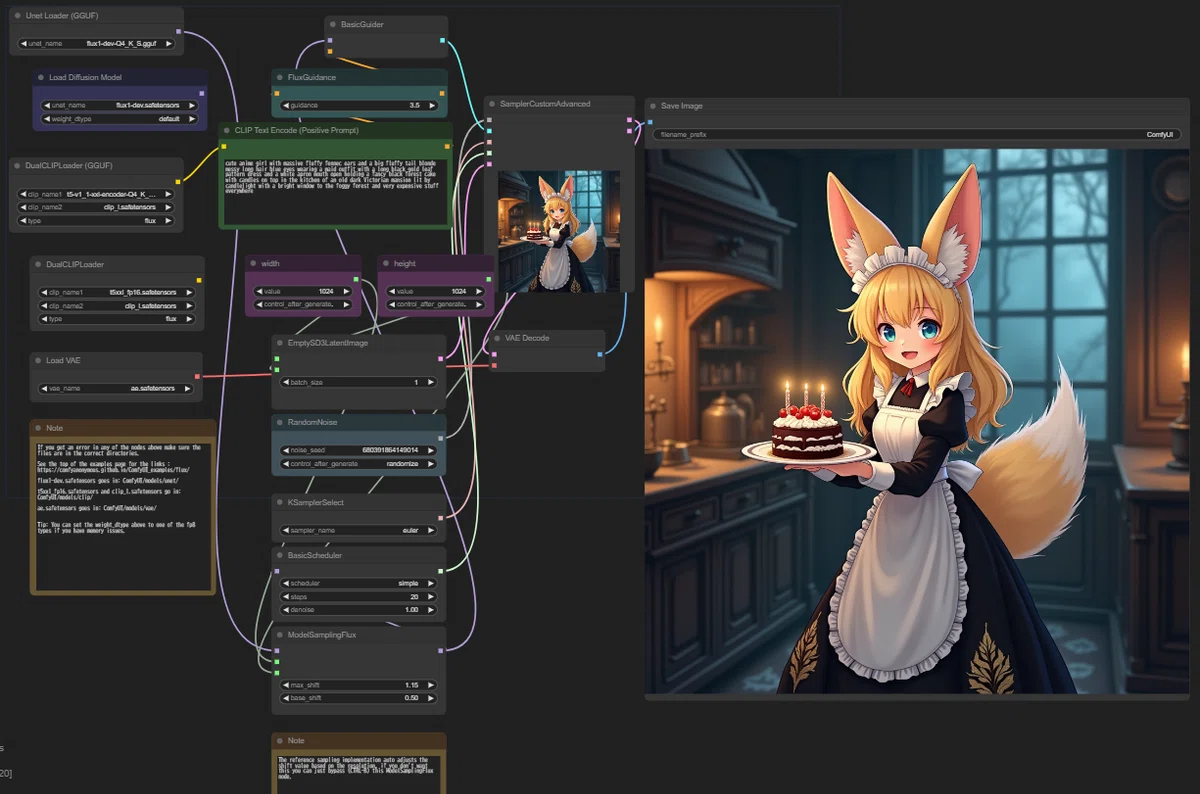Decrease denoise with the left arrow
1200x794 pixels.
(x=285, y=609)
